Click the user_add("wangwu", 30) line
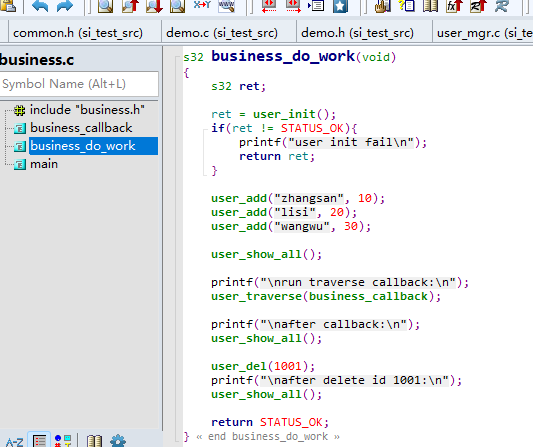 point(291,226)
